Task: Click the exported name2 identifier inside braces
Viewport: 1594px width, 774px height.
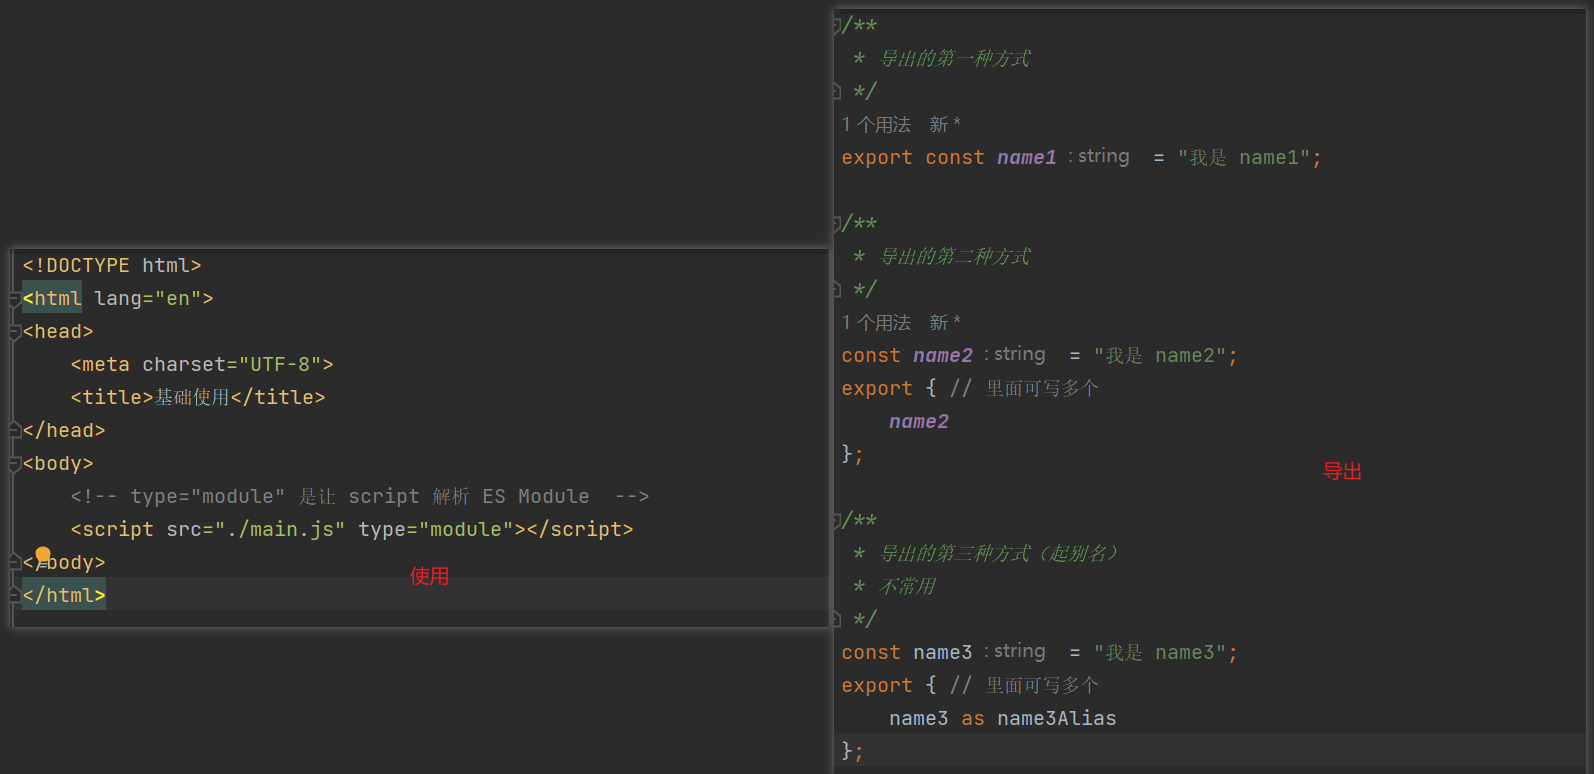Action: click(x=919, y=421)
